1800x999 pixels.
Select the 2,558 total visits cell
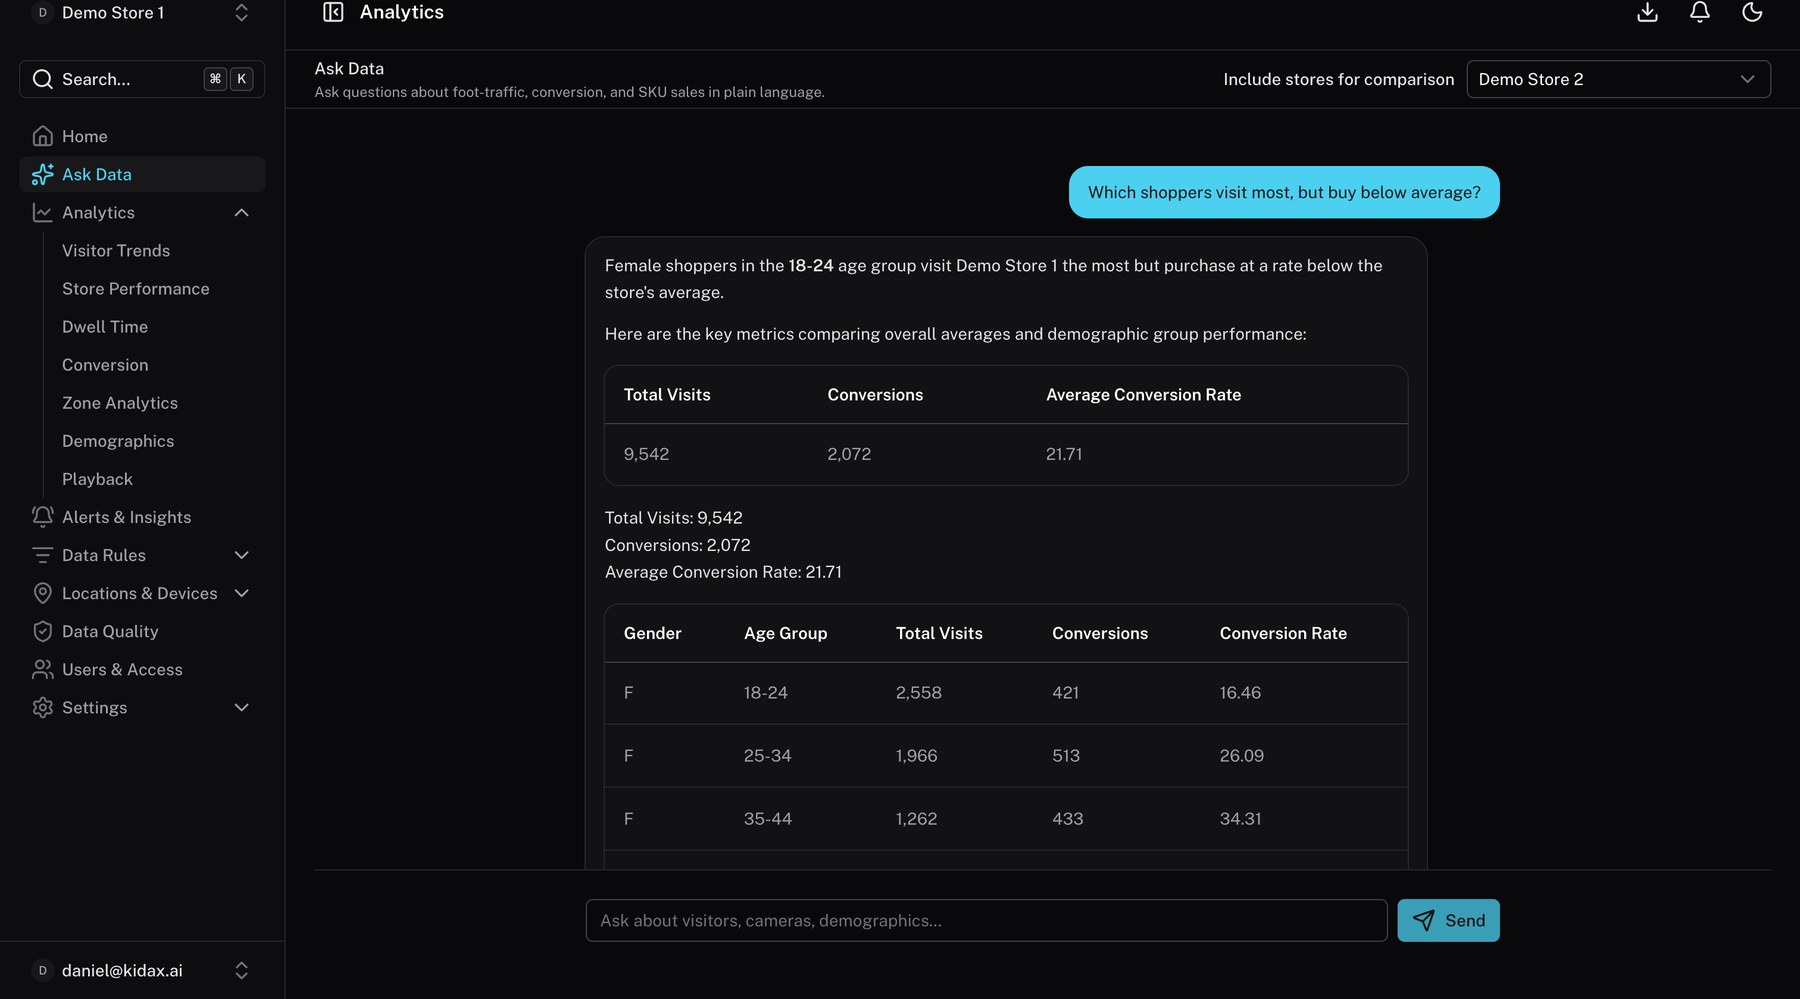[918, 692]
